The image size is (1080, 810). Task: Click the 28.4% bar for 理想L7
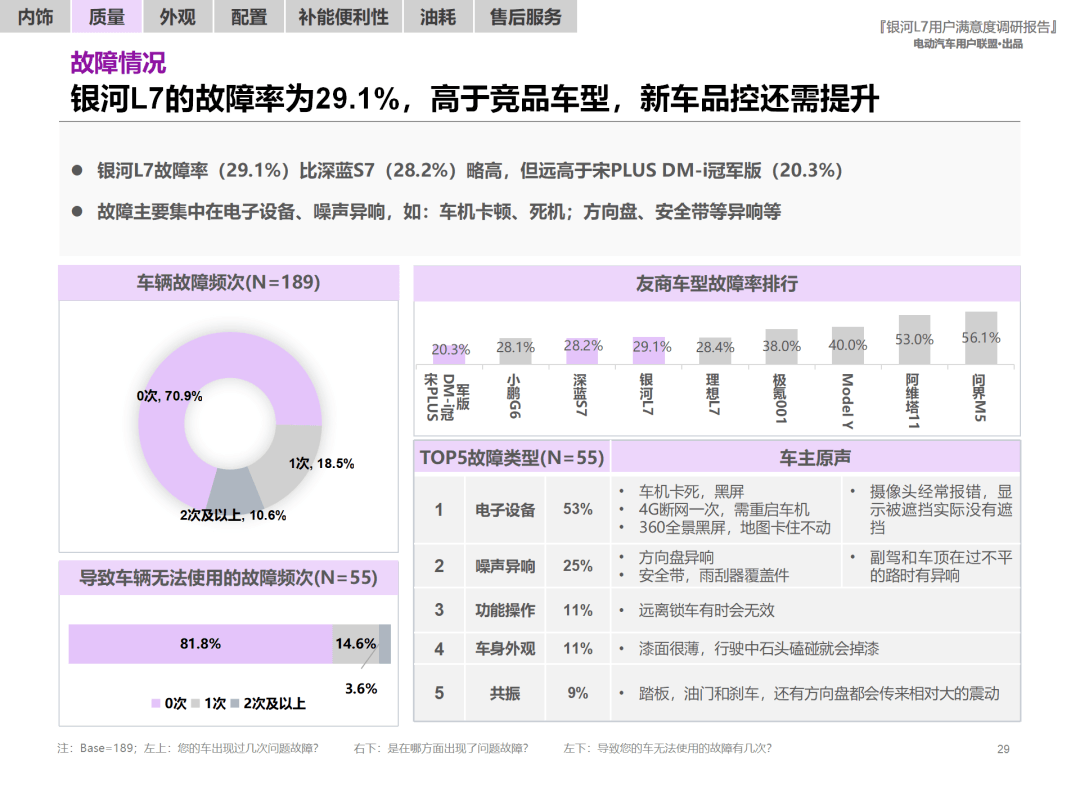[714, 351]
